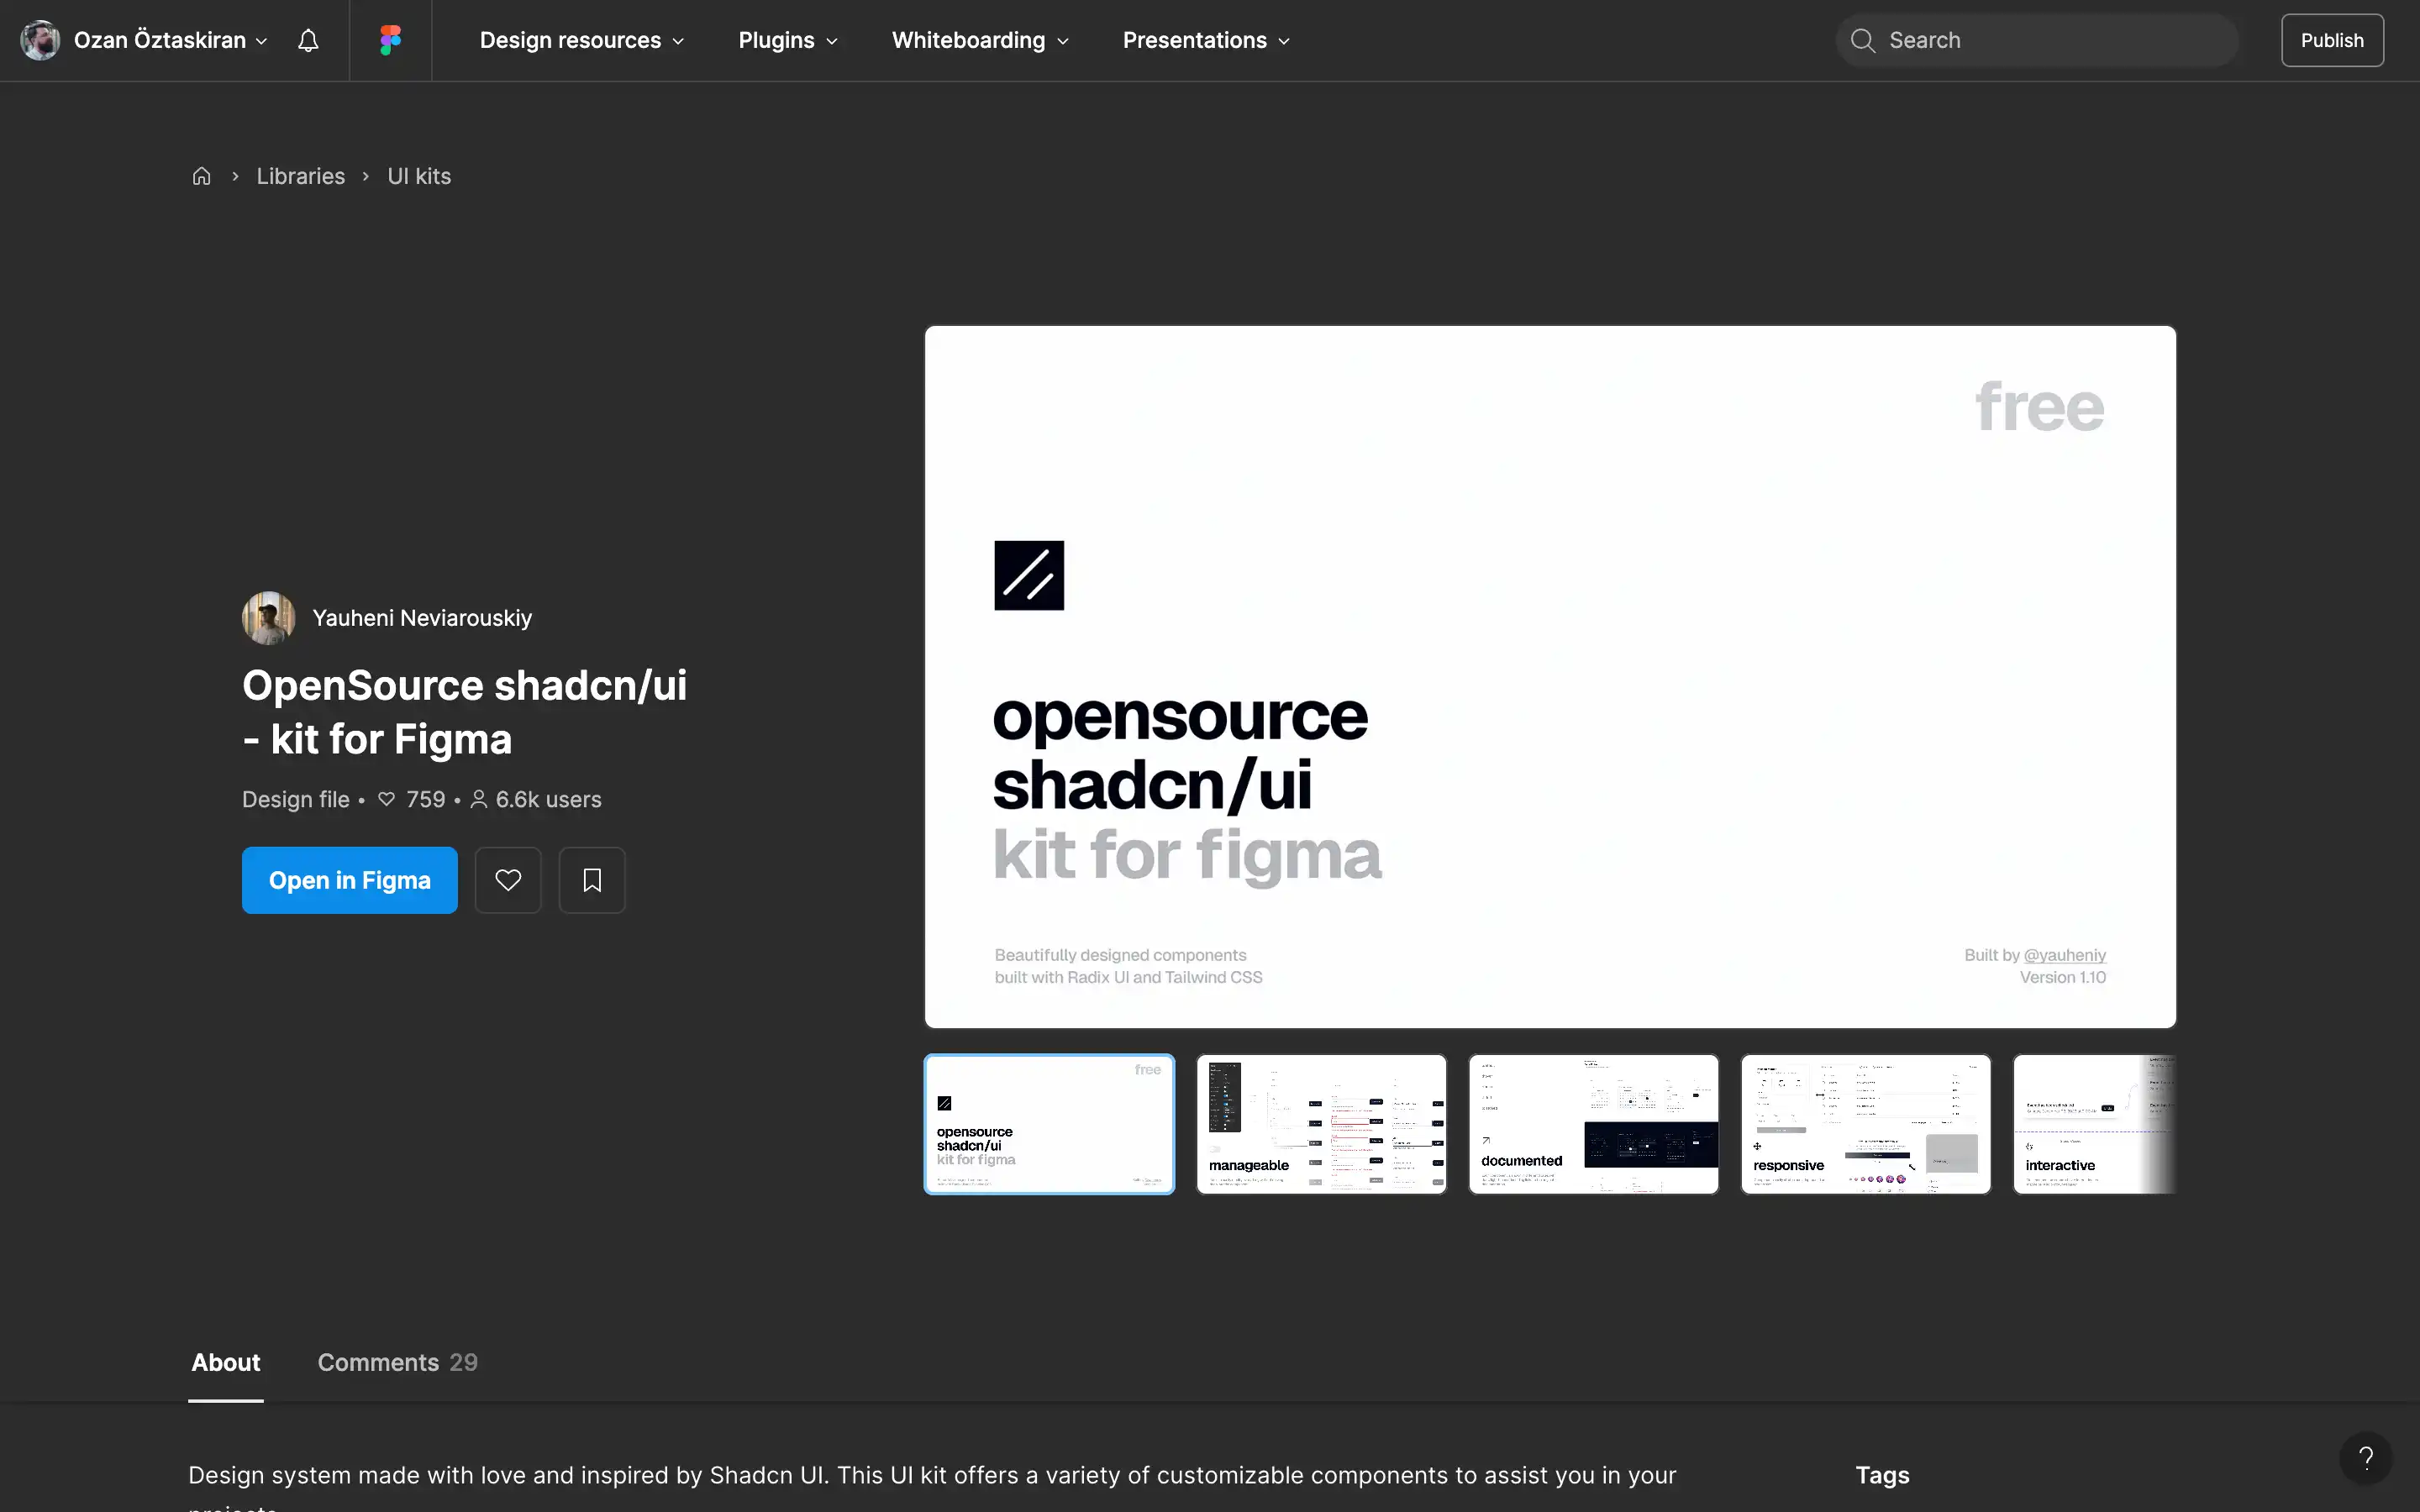Click Yauheni Neviarouskiy author avatar
Image resolution: width=2420 pixels, height=1512 pixels.
[x=268, y=618]
